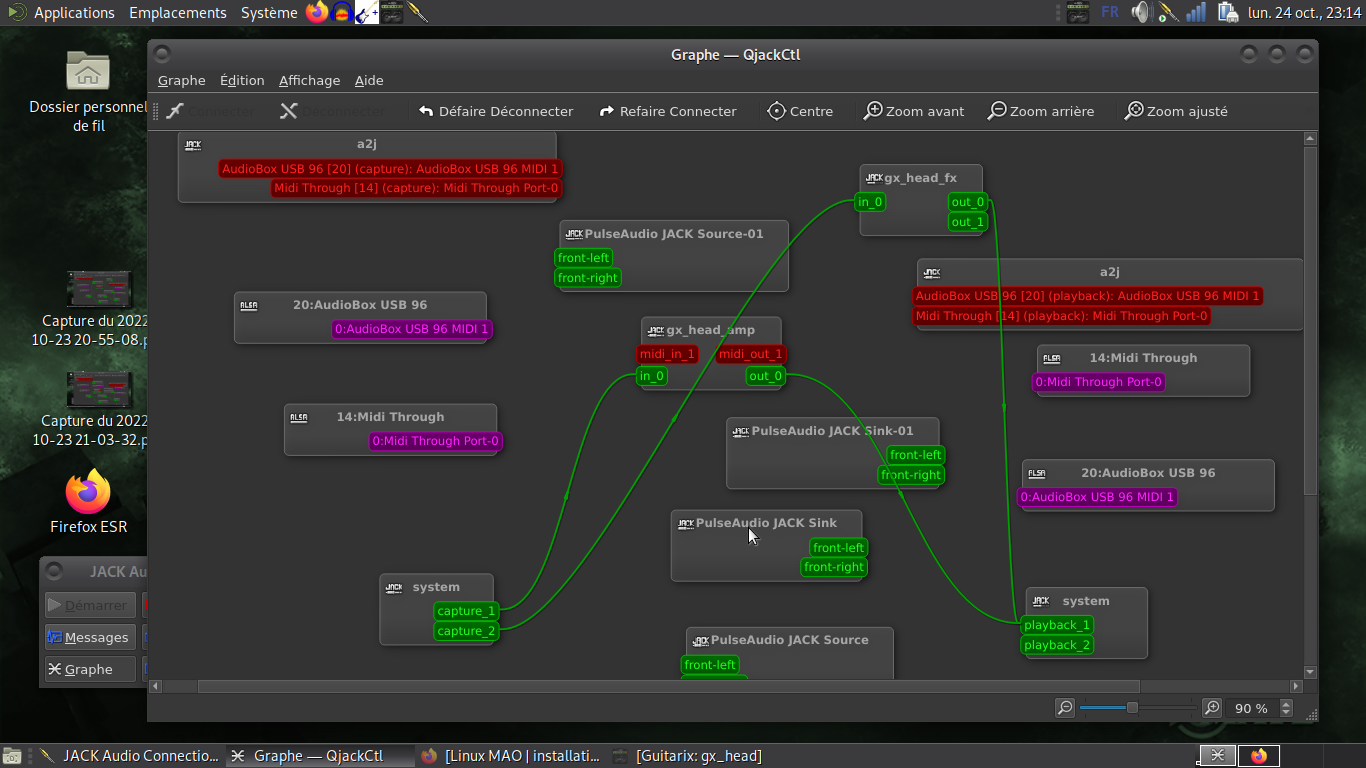Select the playback_2 port of system
This screenshot has width=1366, height=768.
pos(1057,645)
